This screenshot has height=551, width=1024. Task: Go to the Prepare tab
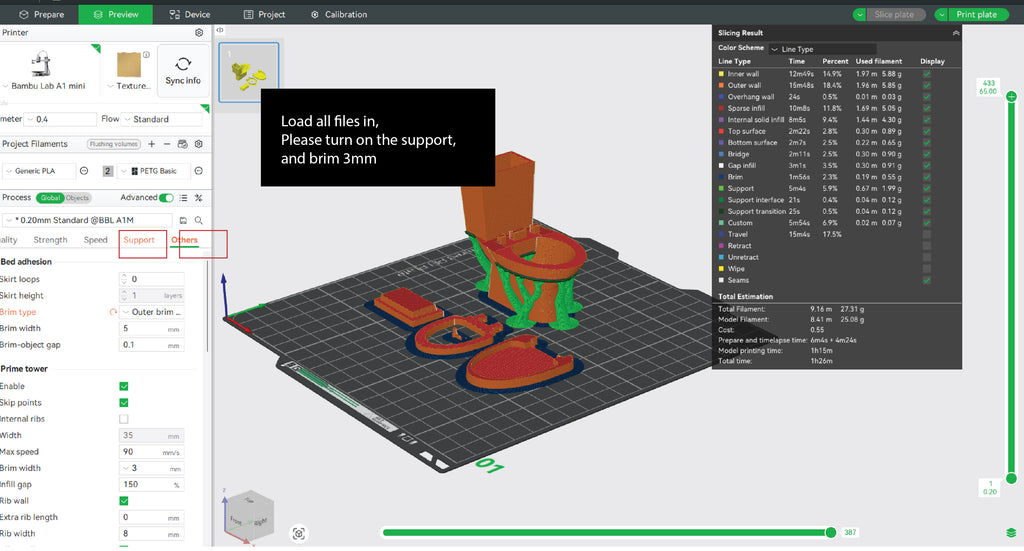40,14
